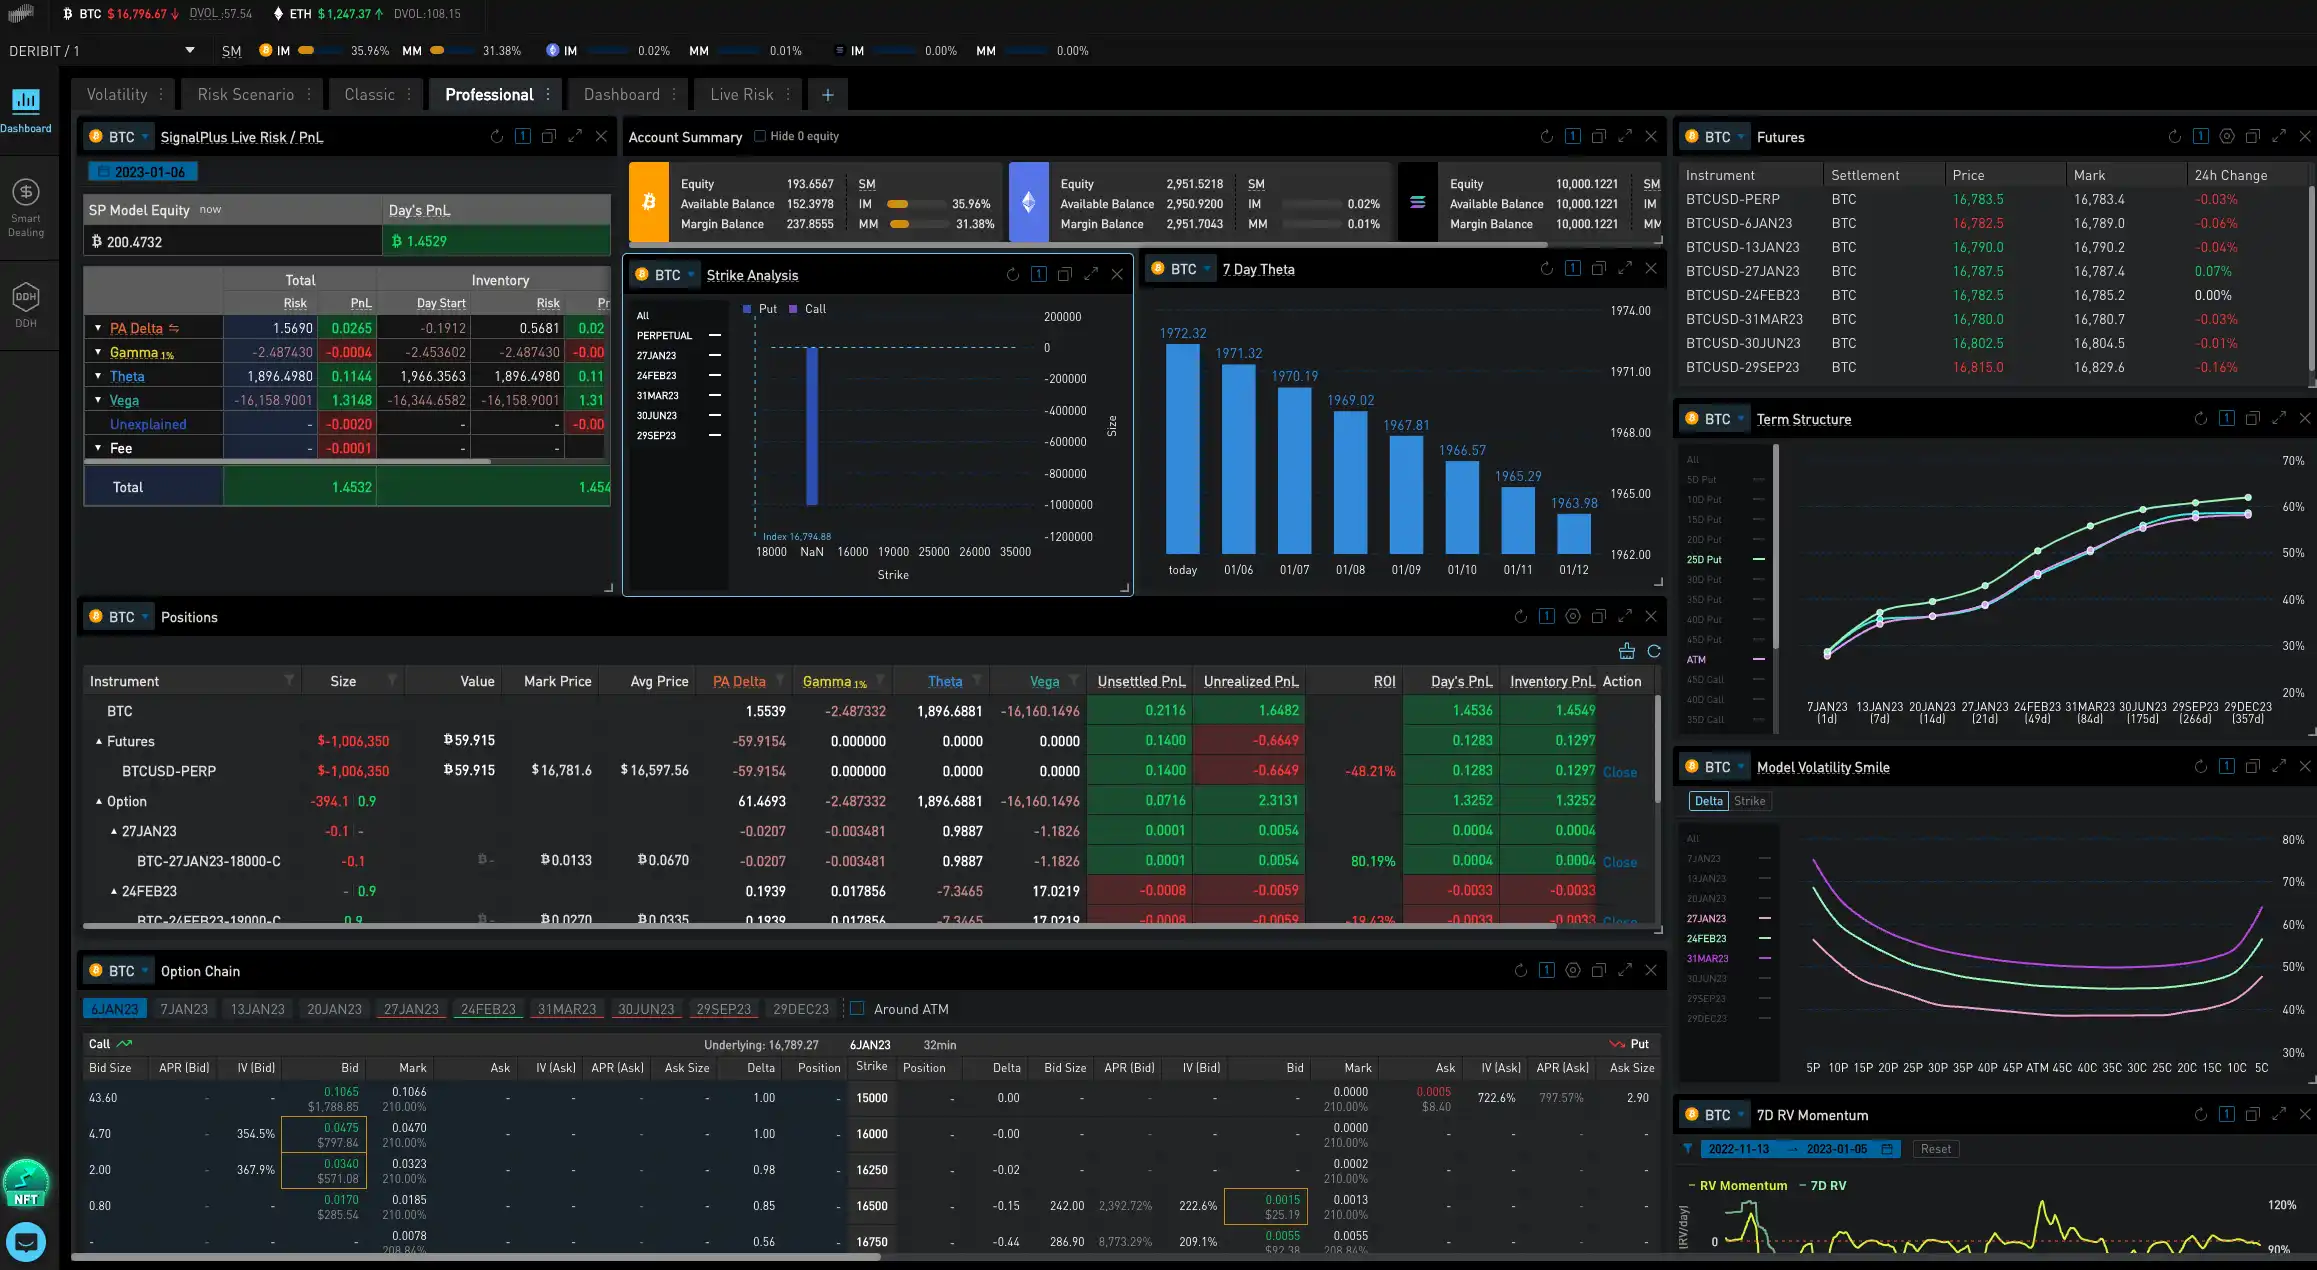Refresh the Strike Analysis panel
Image resolution: width=2317 pixels, height=1270 pixels.
[x=1013, y=274]
